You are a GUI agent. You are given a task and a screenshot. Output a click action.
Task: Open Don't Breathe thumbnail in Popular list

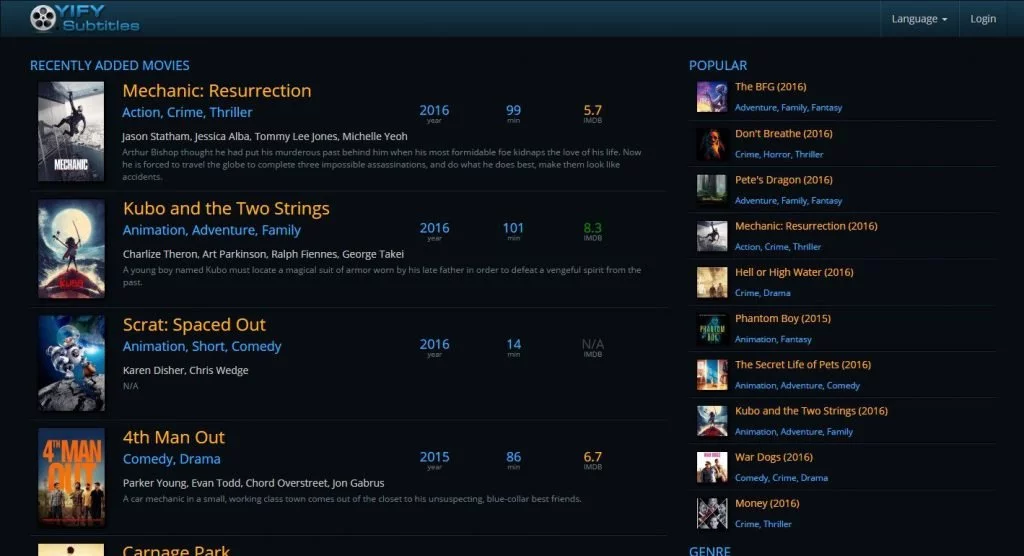[711, 143]
